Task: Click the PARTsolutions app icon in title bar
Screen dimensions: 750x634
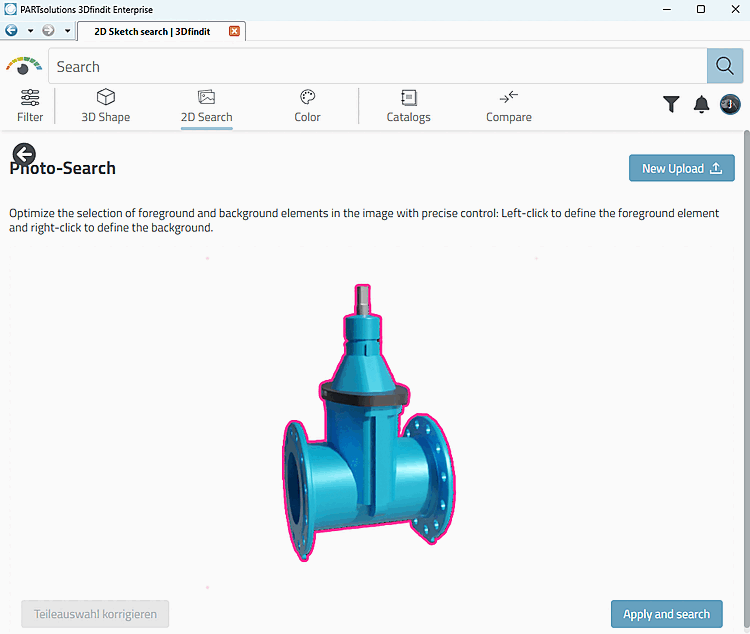Action: tap(10, 9)
